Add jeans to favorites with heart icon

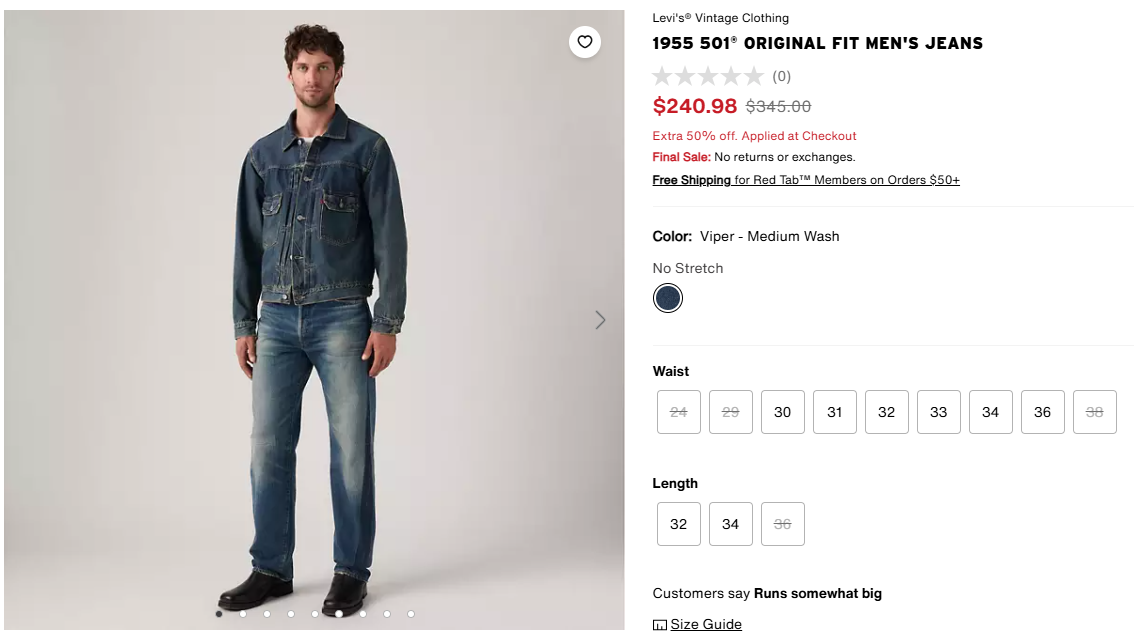point(585,42)
